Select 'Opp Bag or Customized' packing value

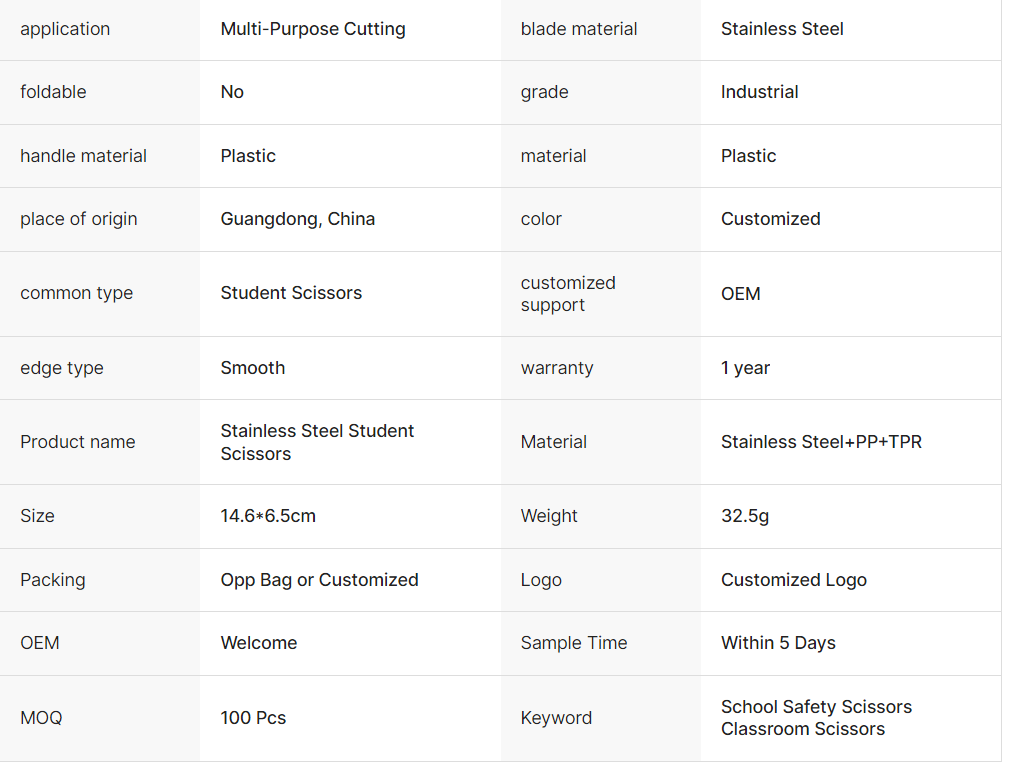click(319, 580)
